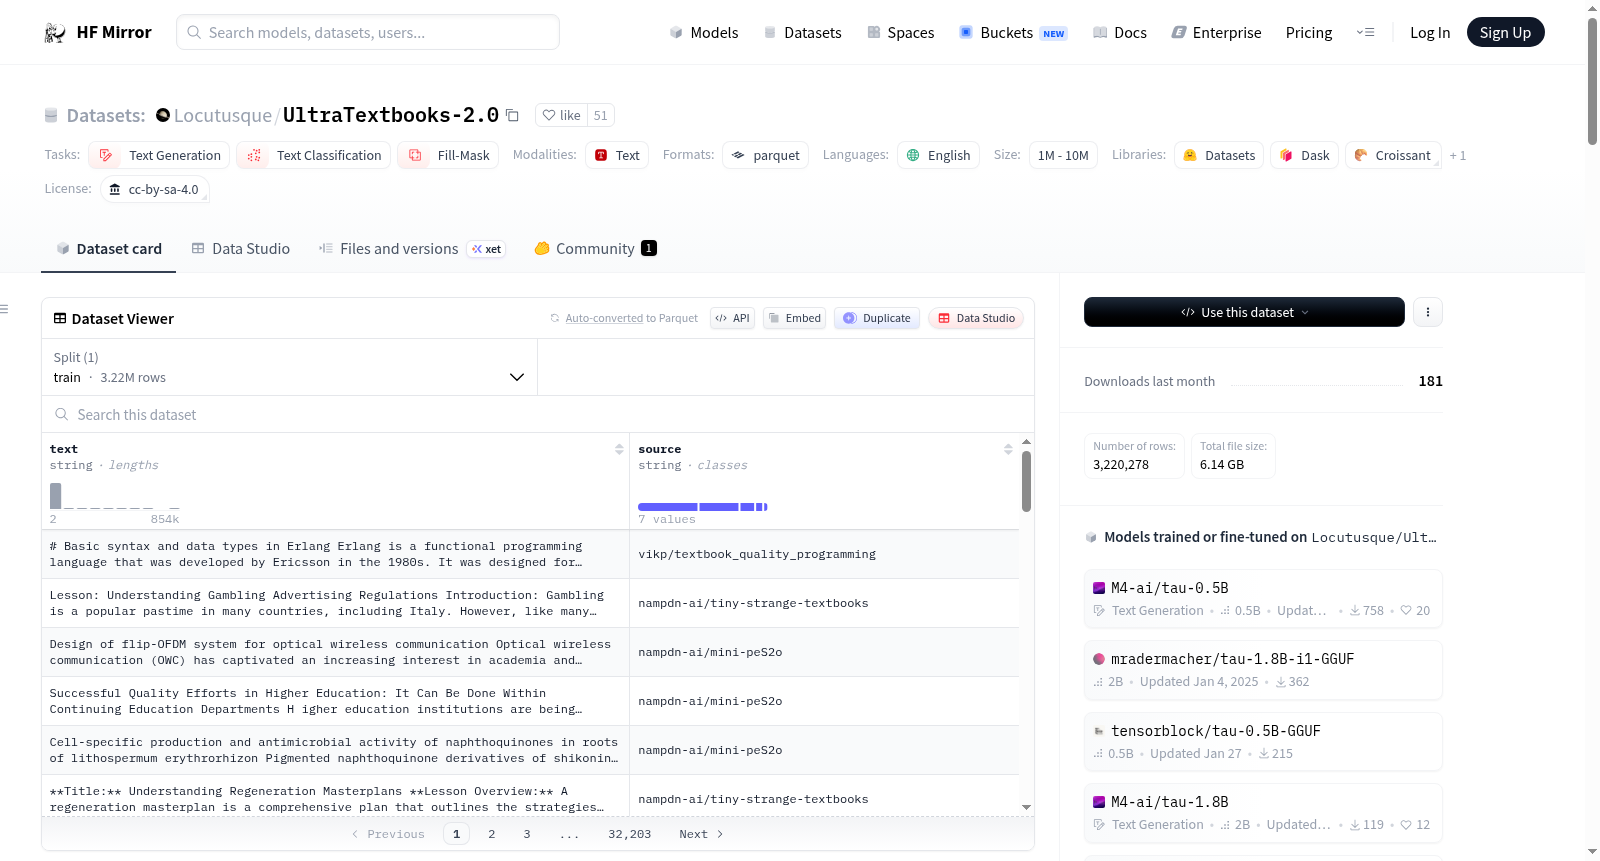The width and height of the screenshot is (1600, 861).
Task: Toggle the left sidebar menu icon
Action: (4, 309)
